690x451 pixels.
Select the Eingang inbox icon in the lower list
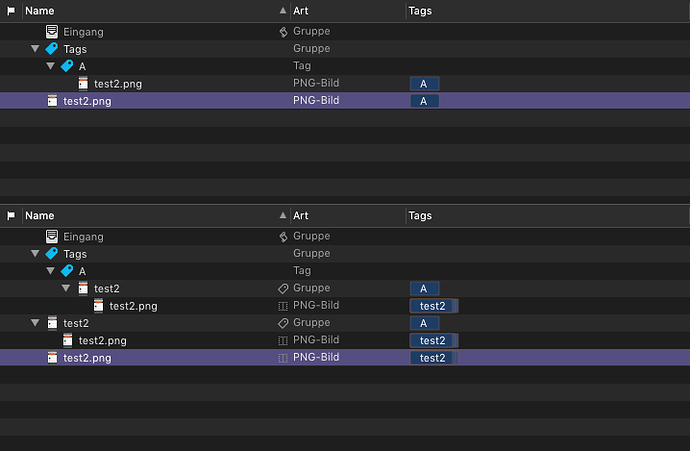pos(52,237)
